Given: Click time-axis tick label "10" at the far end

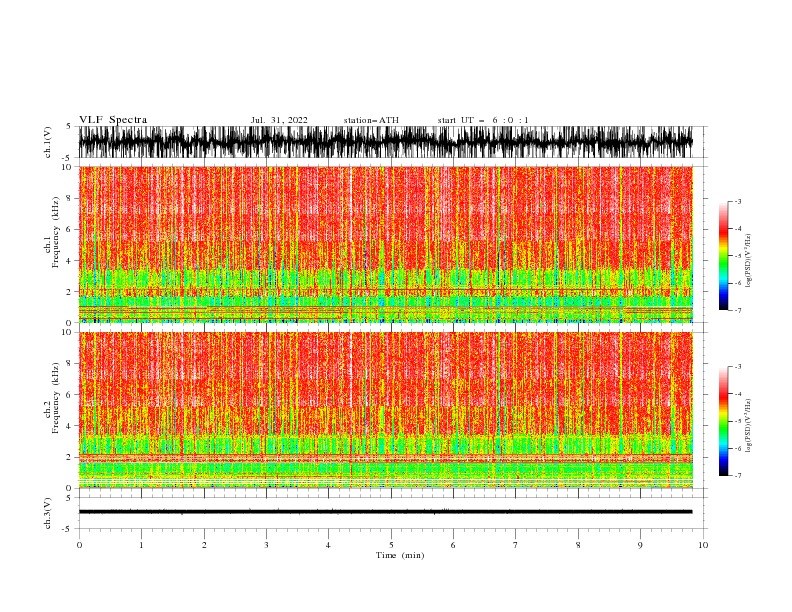Looking at the screenshot, I should pos(703,545).
